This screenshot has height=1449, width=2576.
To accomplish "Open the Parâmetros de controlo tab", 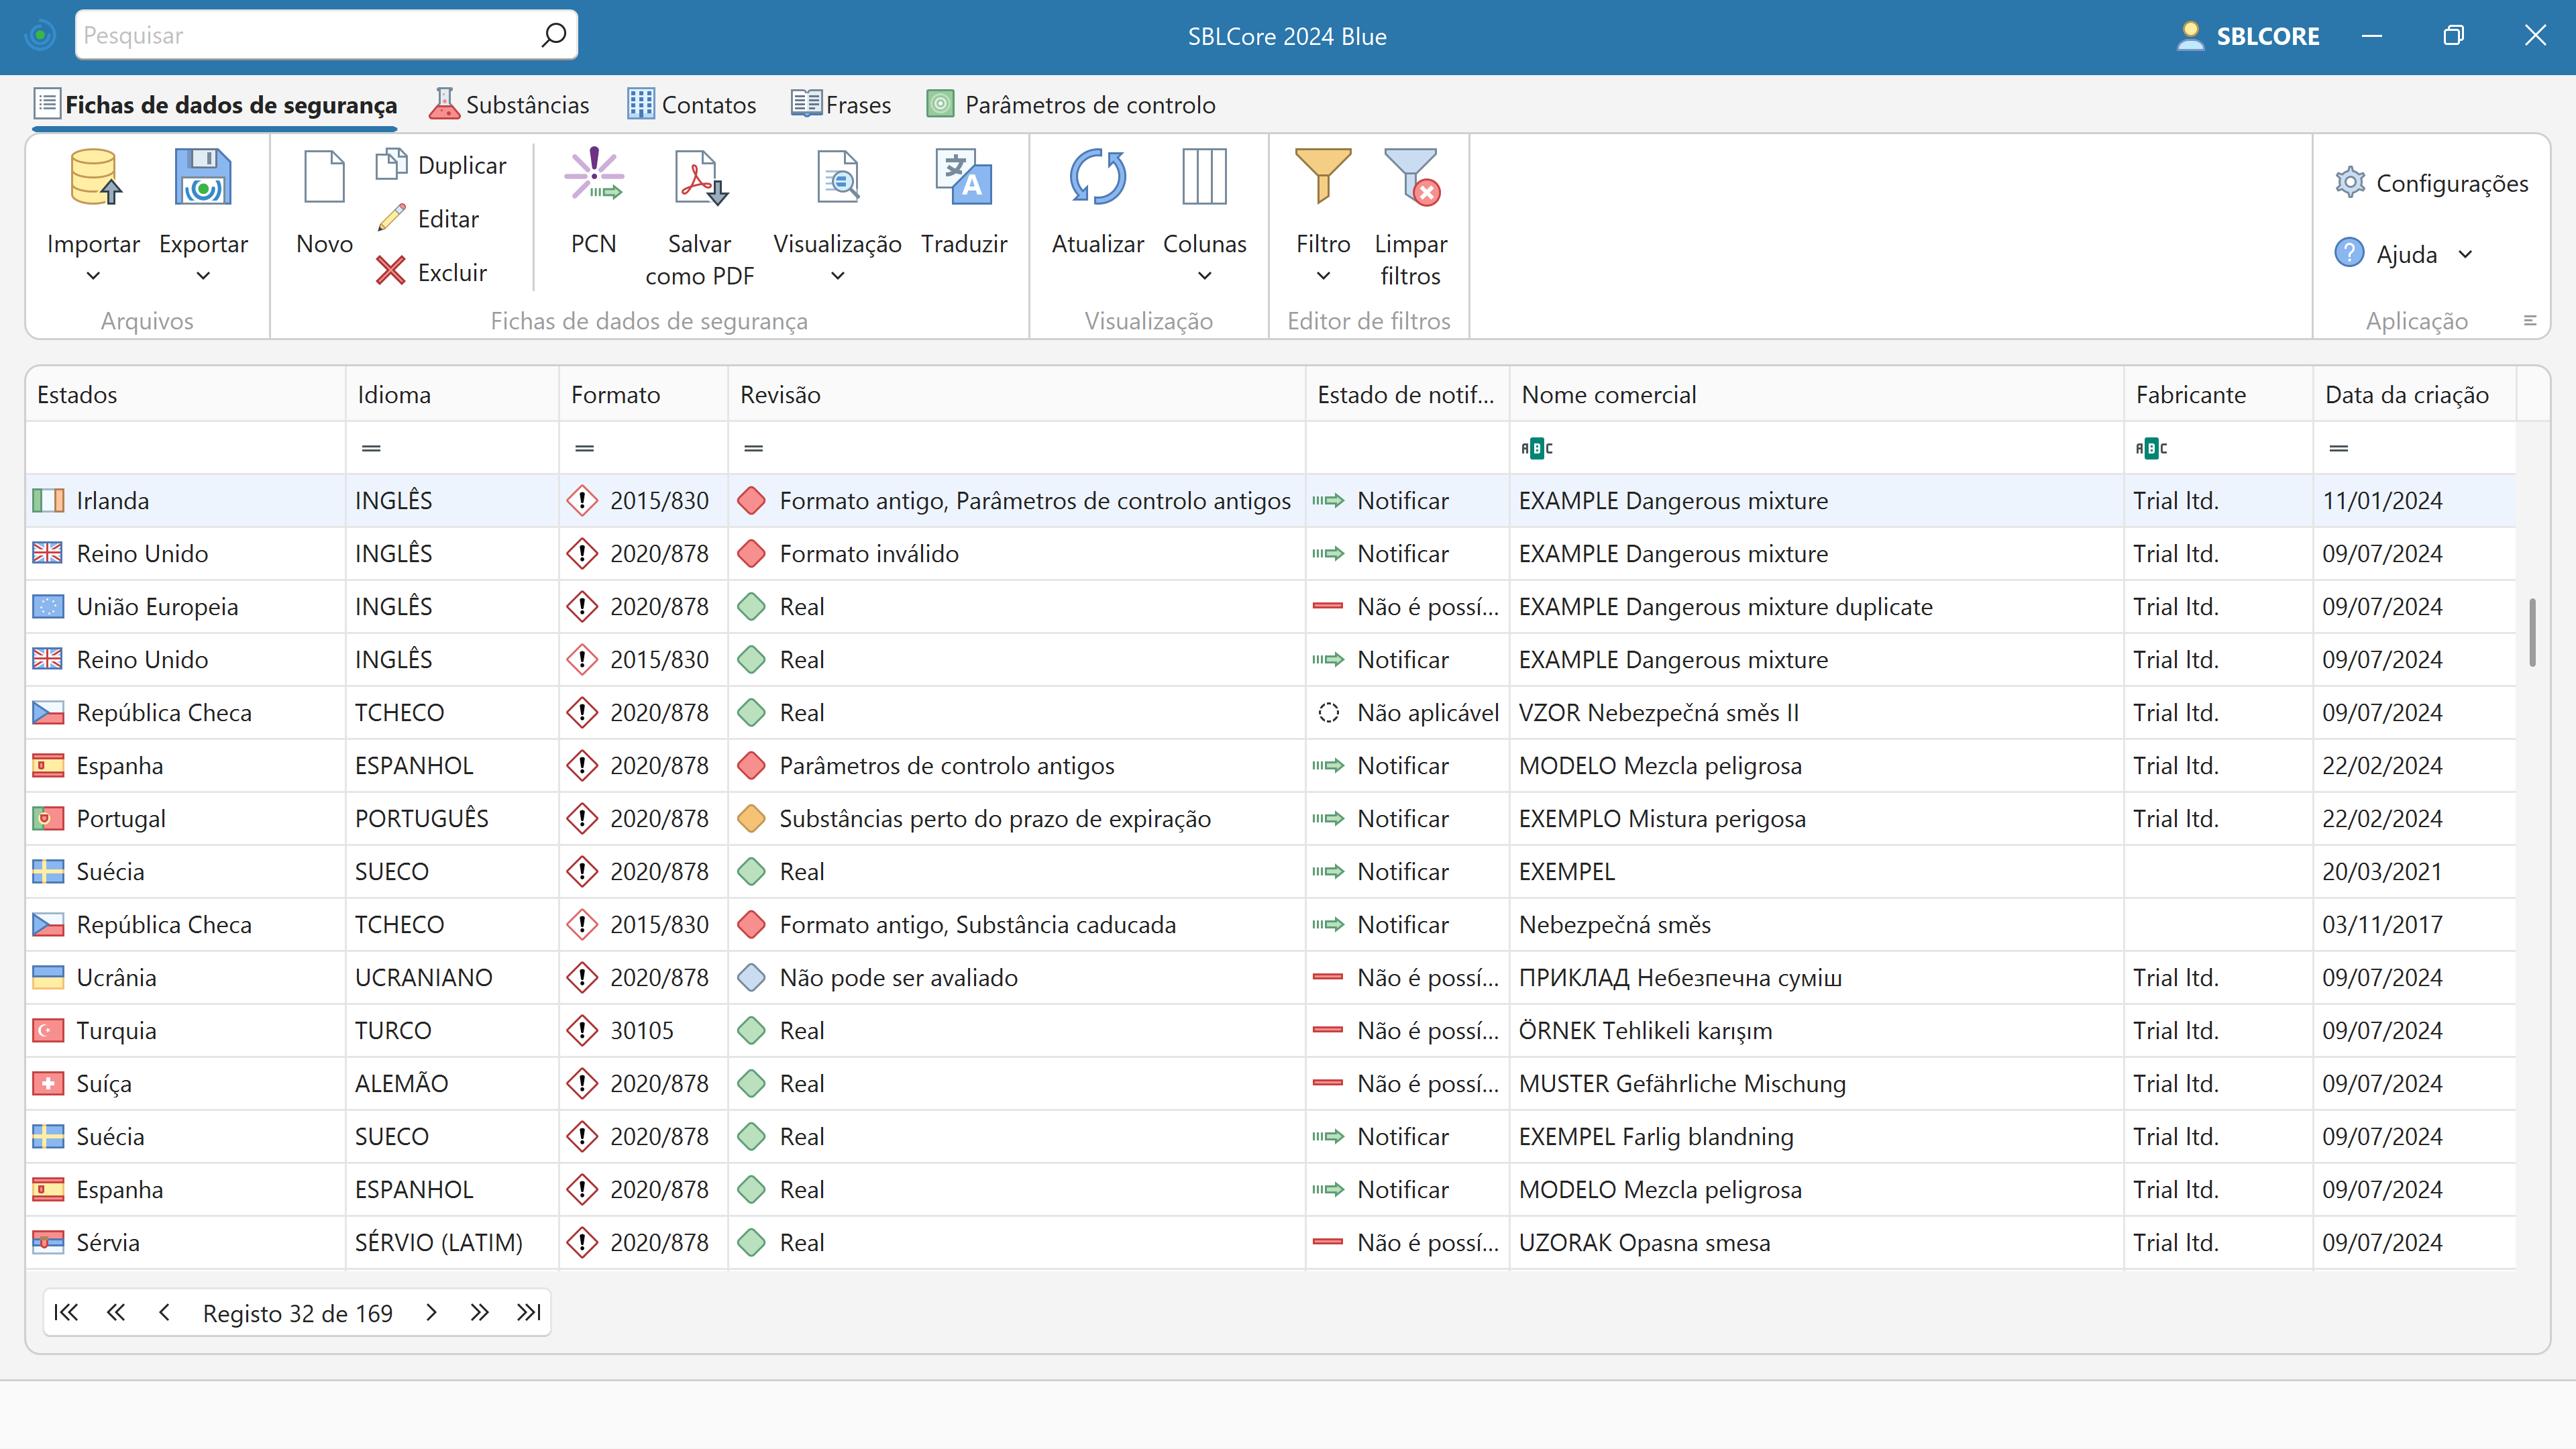I will 1071,105.
